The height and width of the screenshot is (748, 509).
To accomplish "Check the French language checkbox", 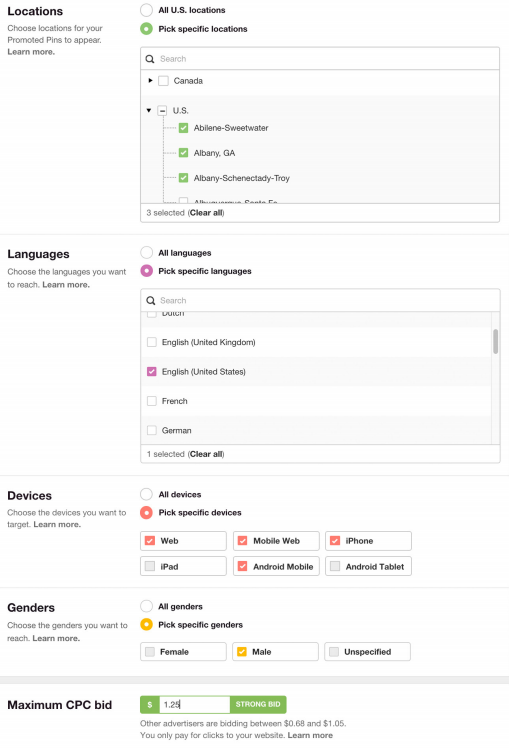I will pos(152,401).
